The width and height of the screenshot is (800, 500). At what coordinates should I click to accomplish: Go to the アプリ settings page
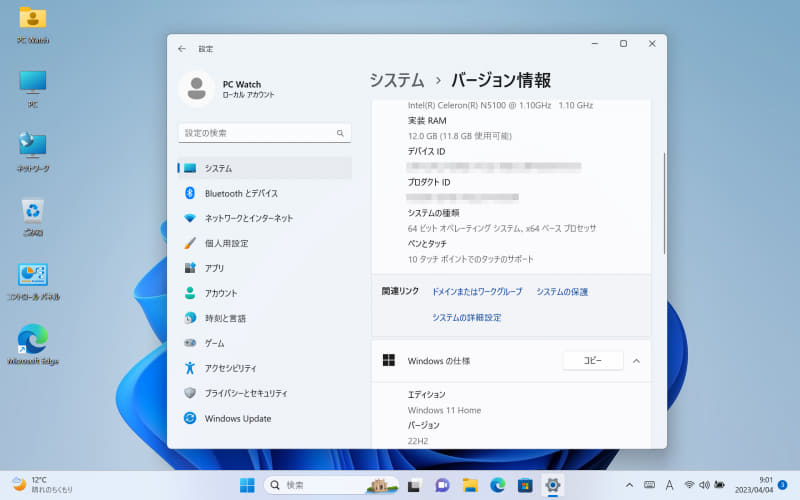click(264, 268)
